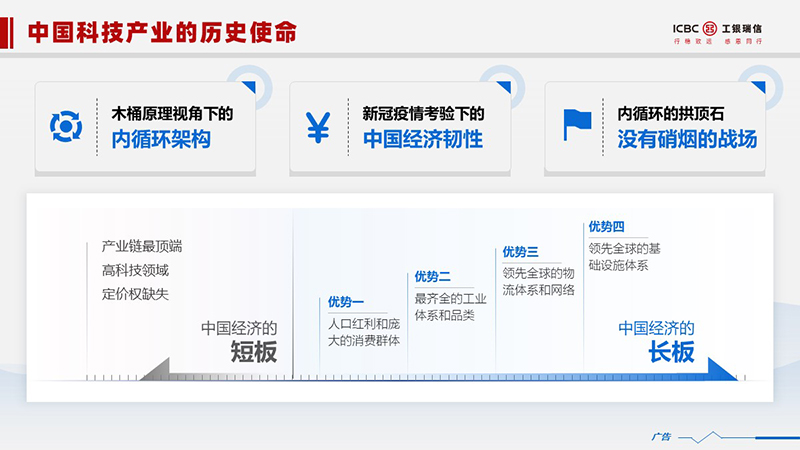Click the blue triangle arrow by 长板
This screenshot has height=450, width=800.
pos(722,369)
